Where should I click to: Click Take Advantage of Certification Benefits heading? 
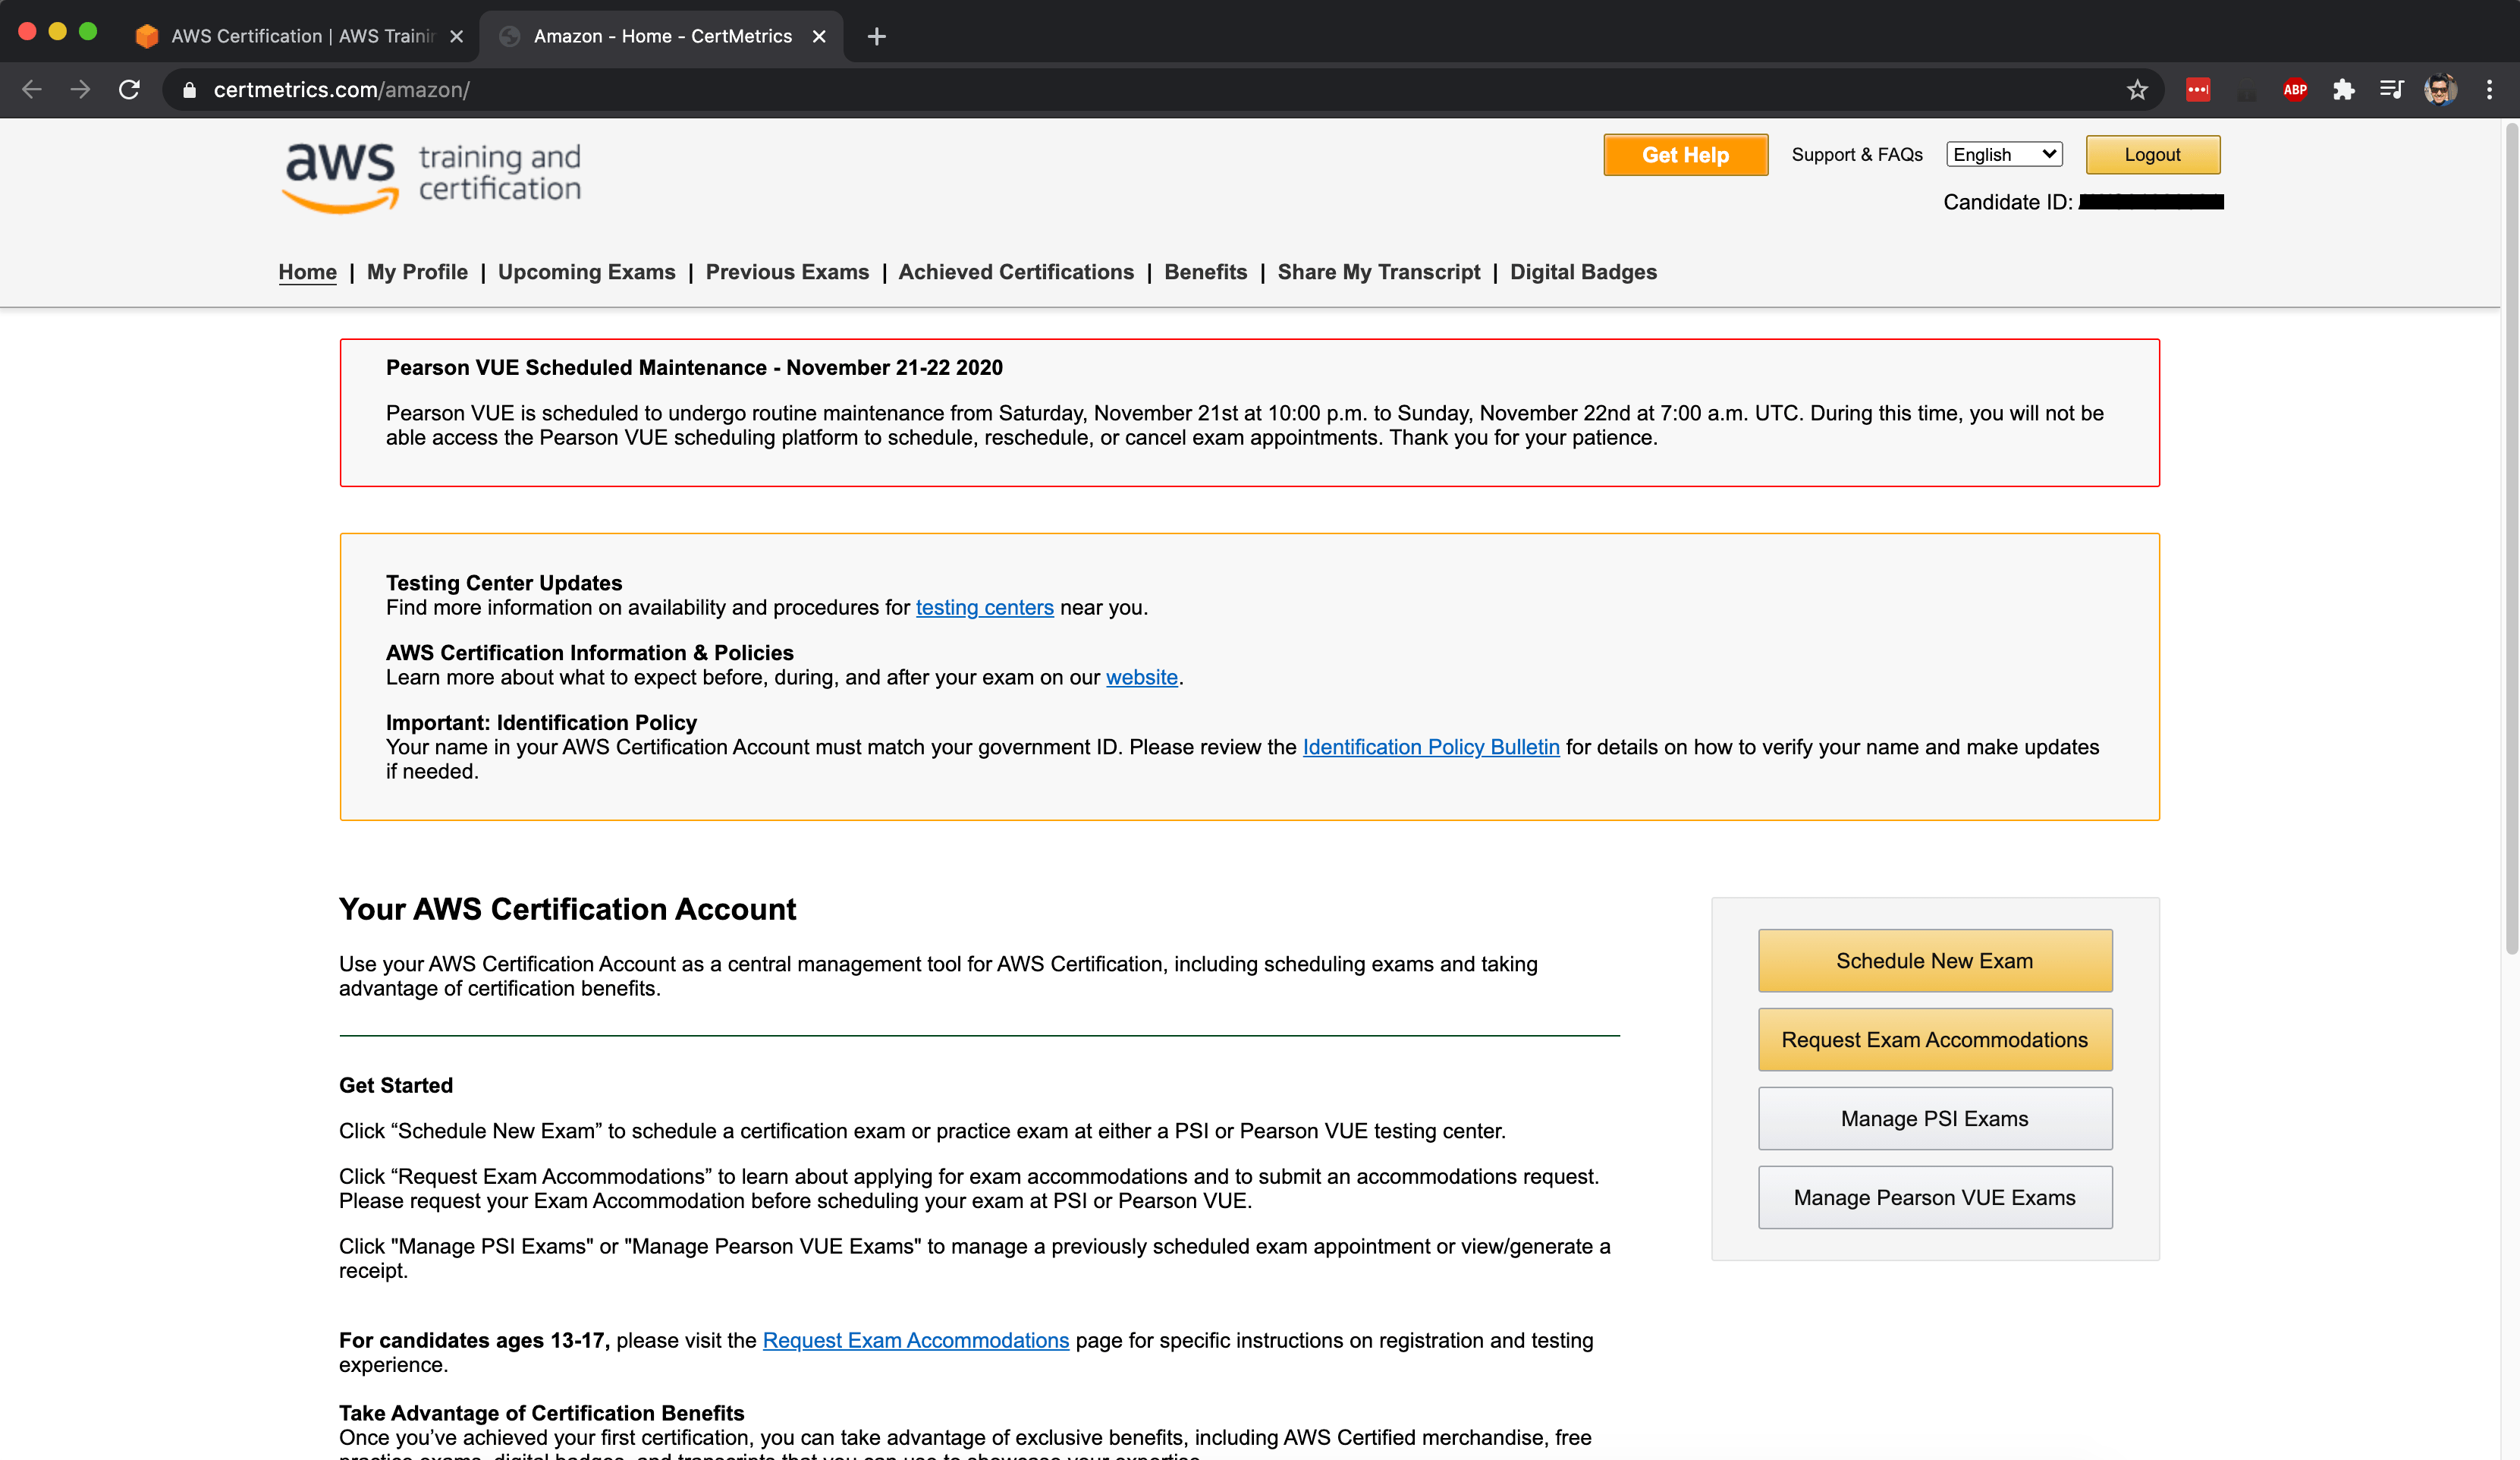541,1413
